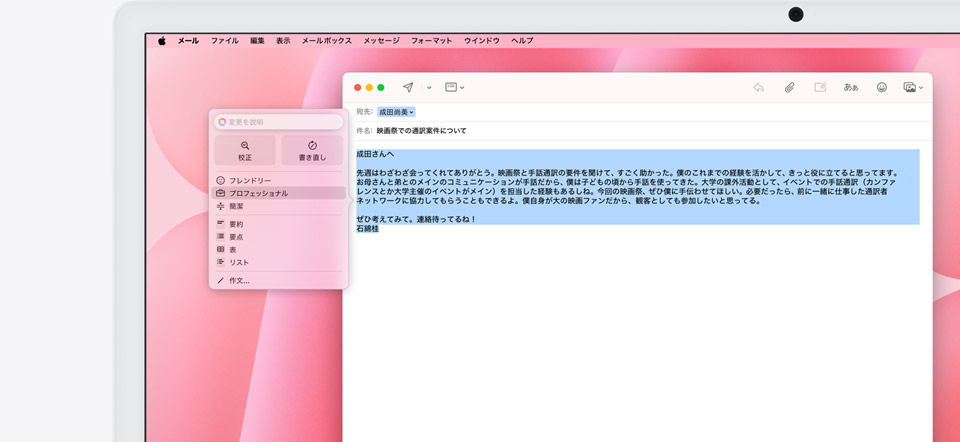Select 要点 key points option
The height and width of the screenshot is (442, 960).
236,237
